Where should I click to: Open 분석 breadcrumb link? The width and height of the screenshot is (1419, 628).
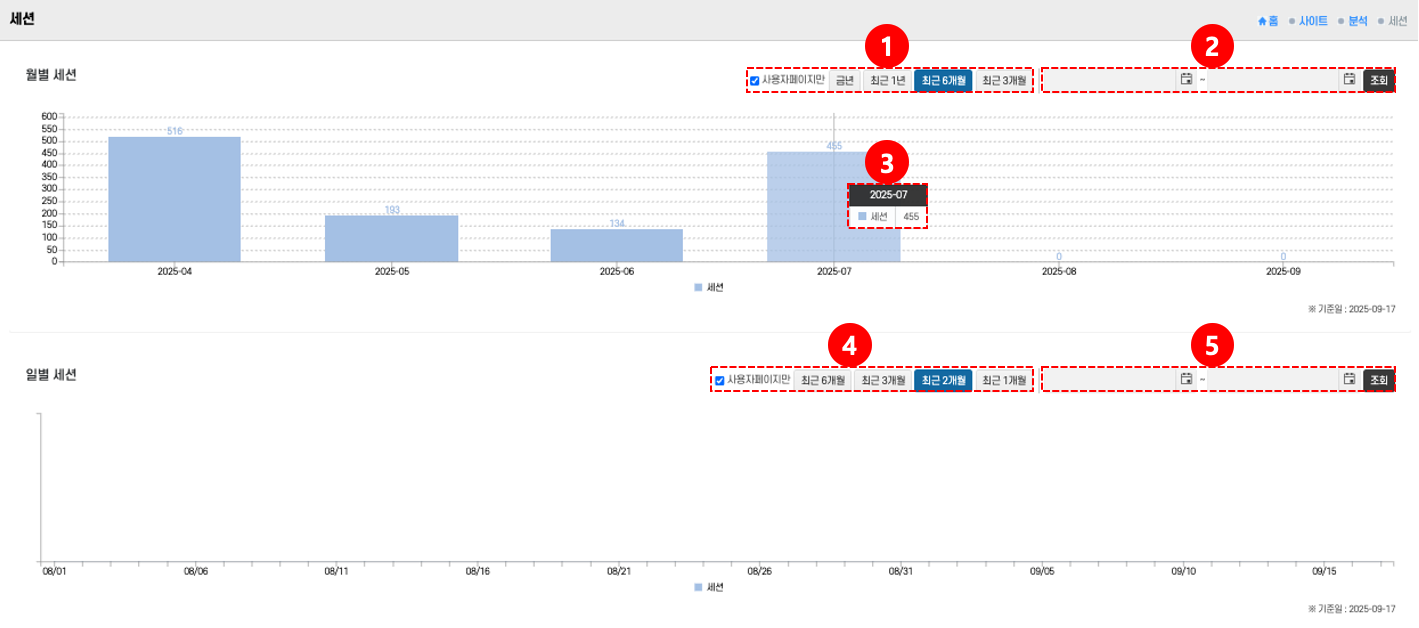1358,21
